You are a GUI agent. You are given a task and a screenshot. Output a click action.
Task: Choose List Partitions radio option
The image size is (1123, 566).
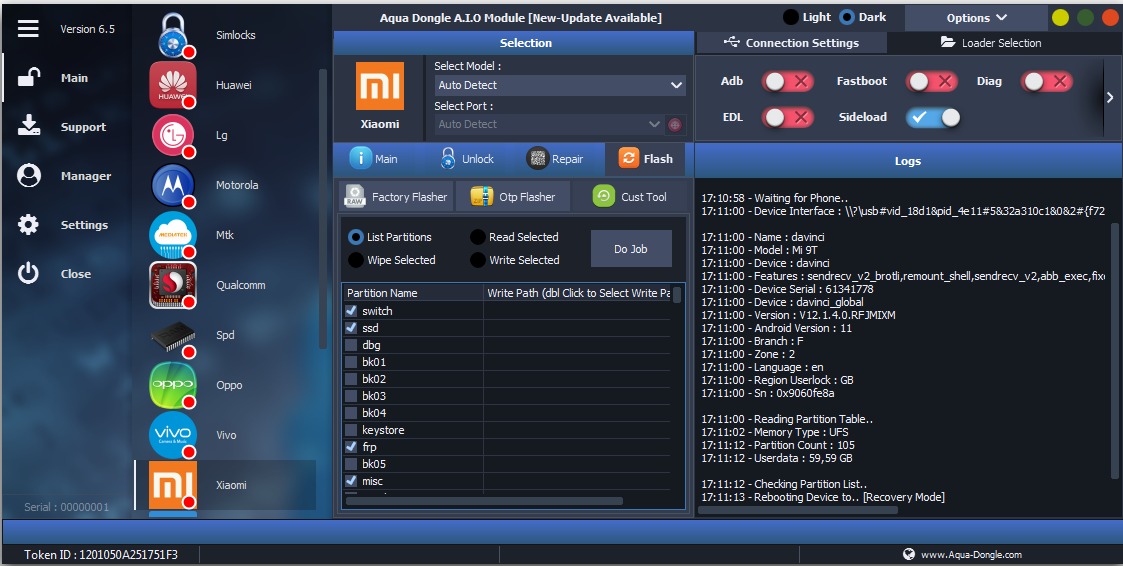355,236
